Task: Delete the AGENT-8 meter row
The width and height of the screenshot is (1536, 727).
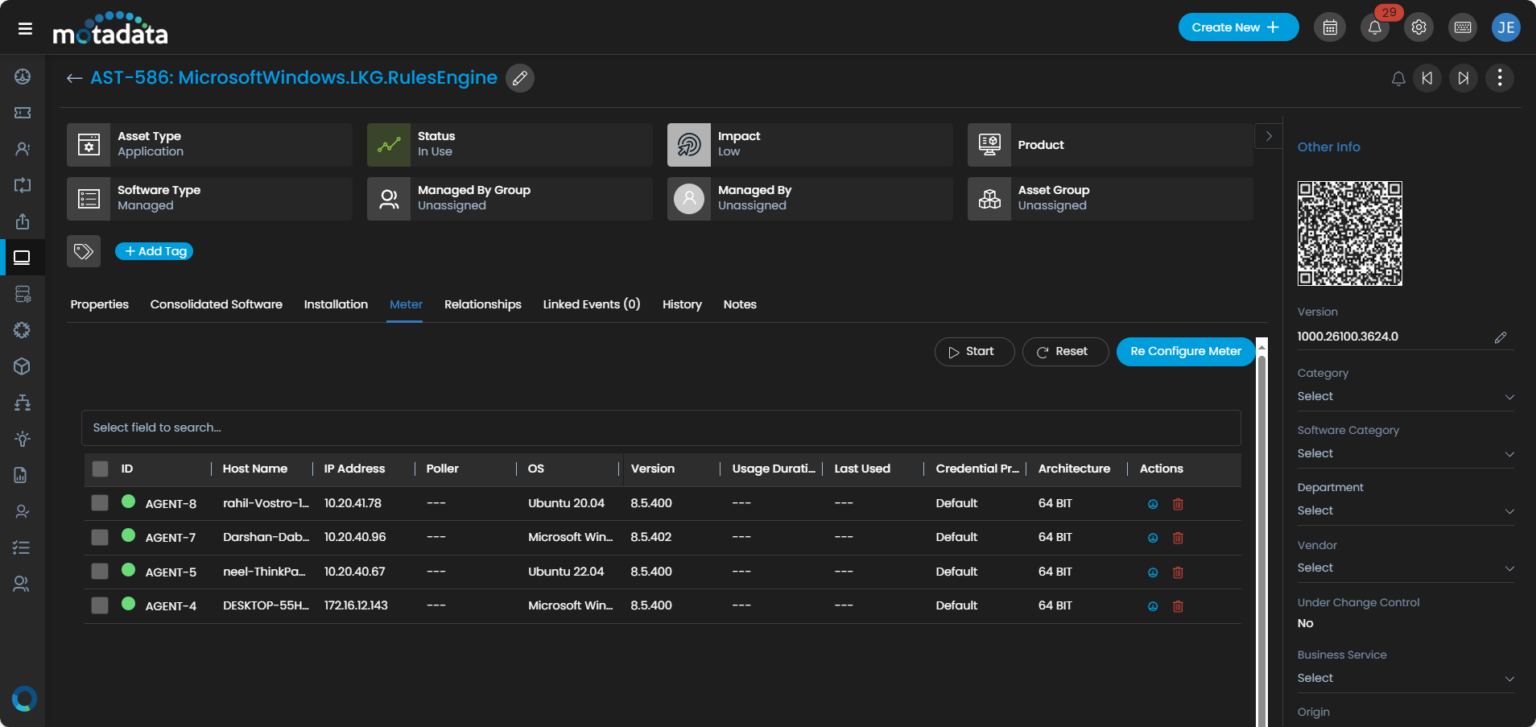Action: [x=1178, y=504]
